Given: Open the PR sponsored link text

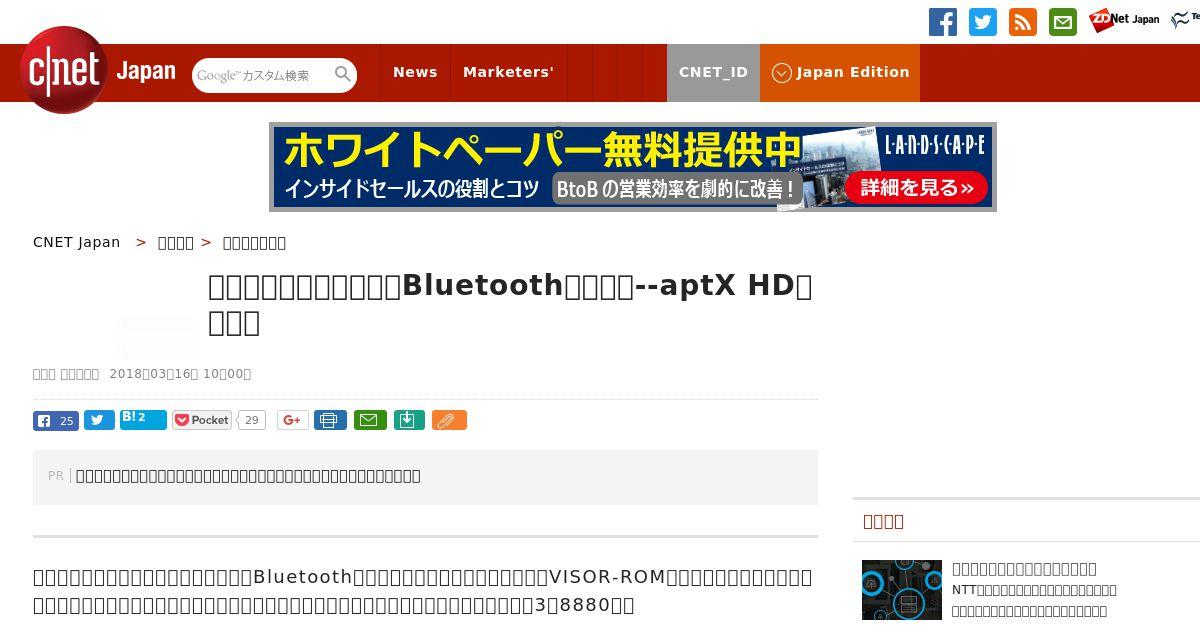Looking at the screenshot, I should 248,476.
